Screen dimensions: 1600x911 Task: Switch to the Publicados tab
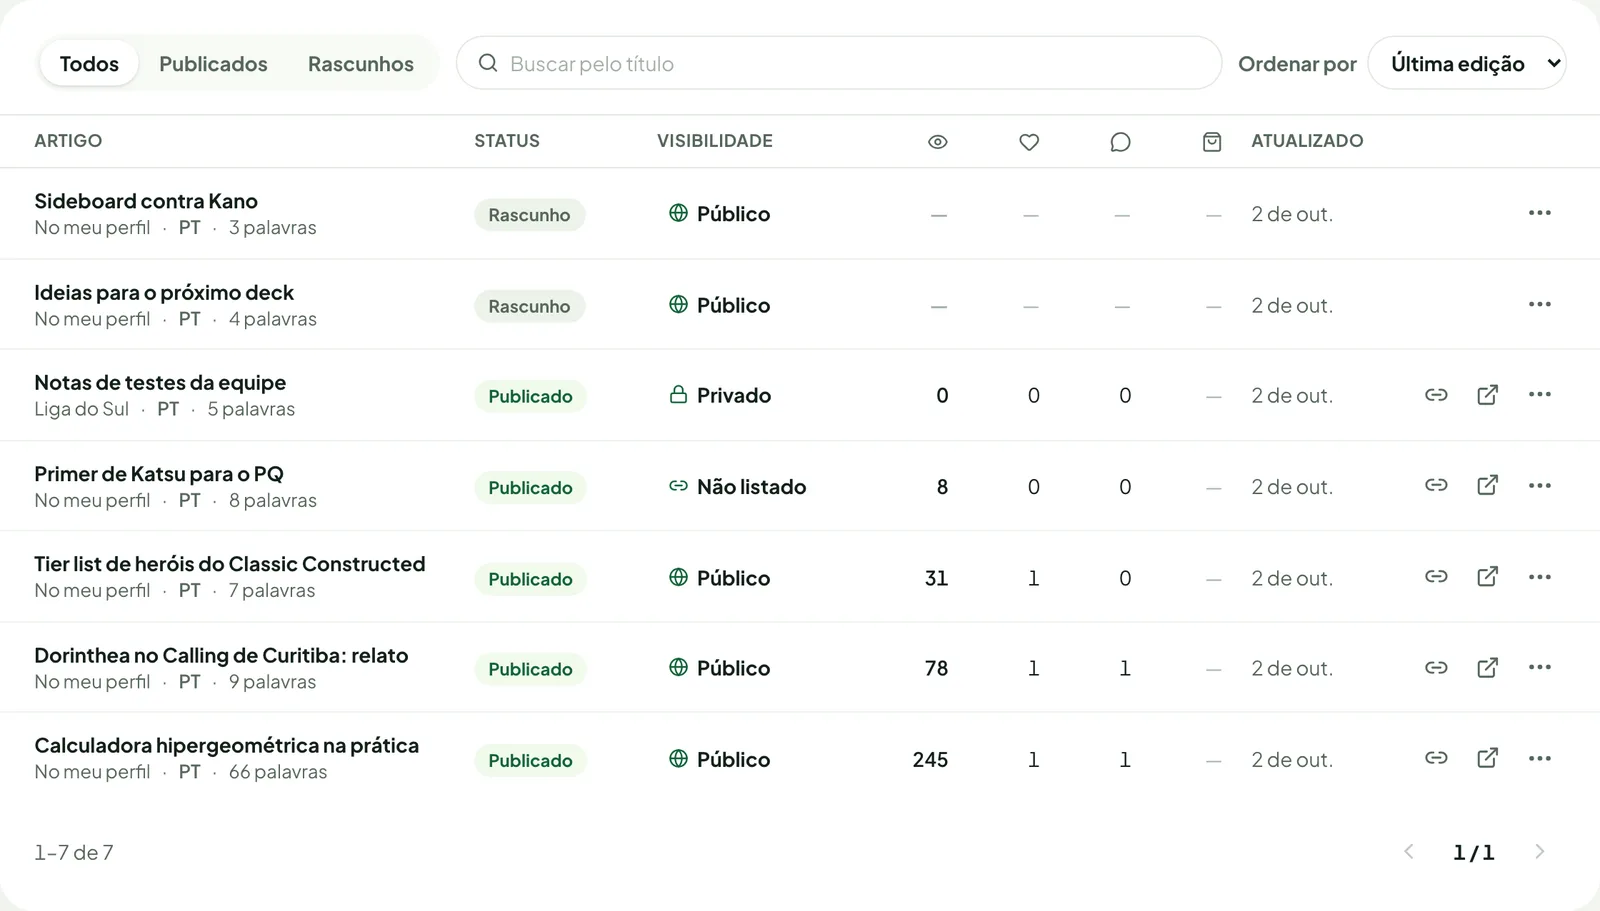pos(213,63)
